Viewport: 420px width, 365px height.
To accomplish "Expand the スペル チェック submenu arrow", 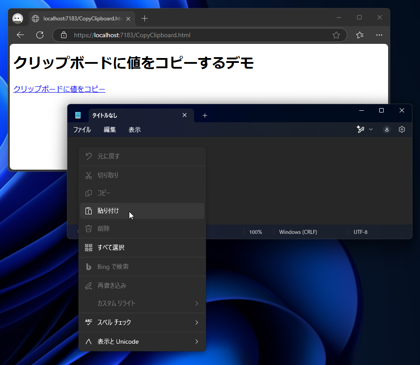I will 197,323.
